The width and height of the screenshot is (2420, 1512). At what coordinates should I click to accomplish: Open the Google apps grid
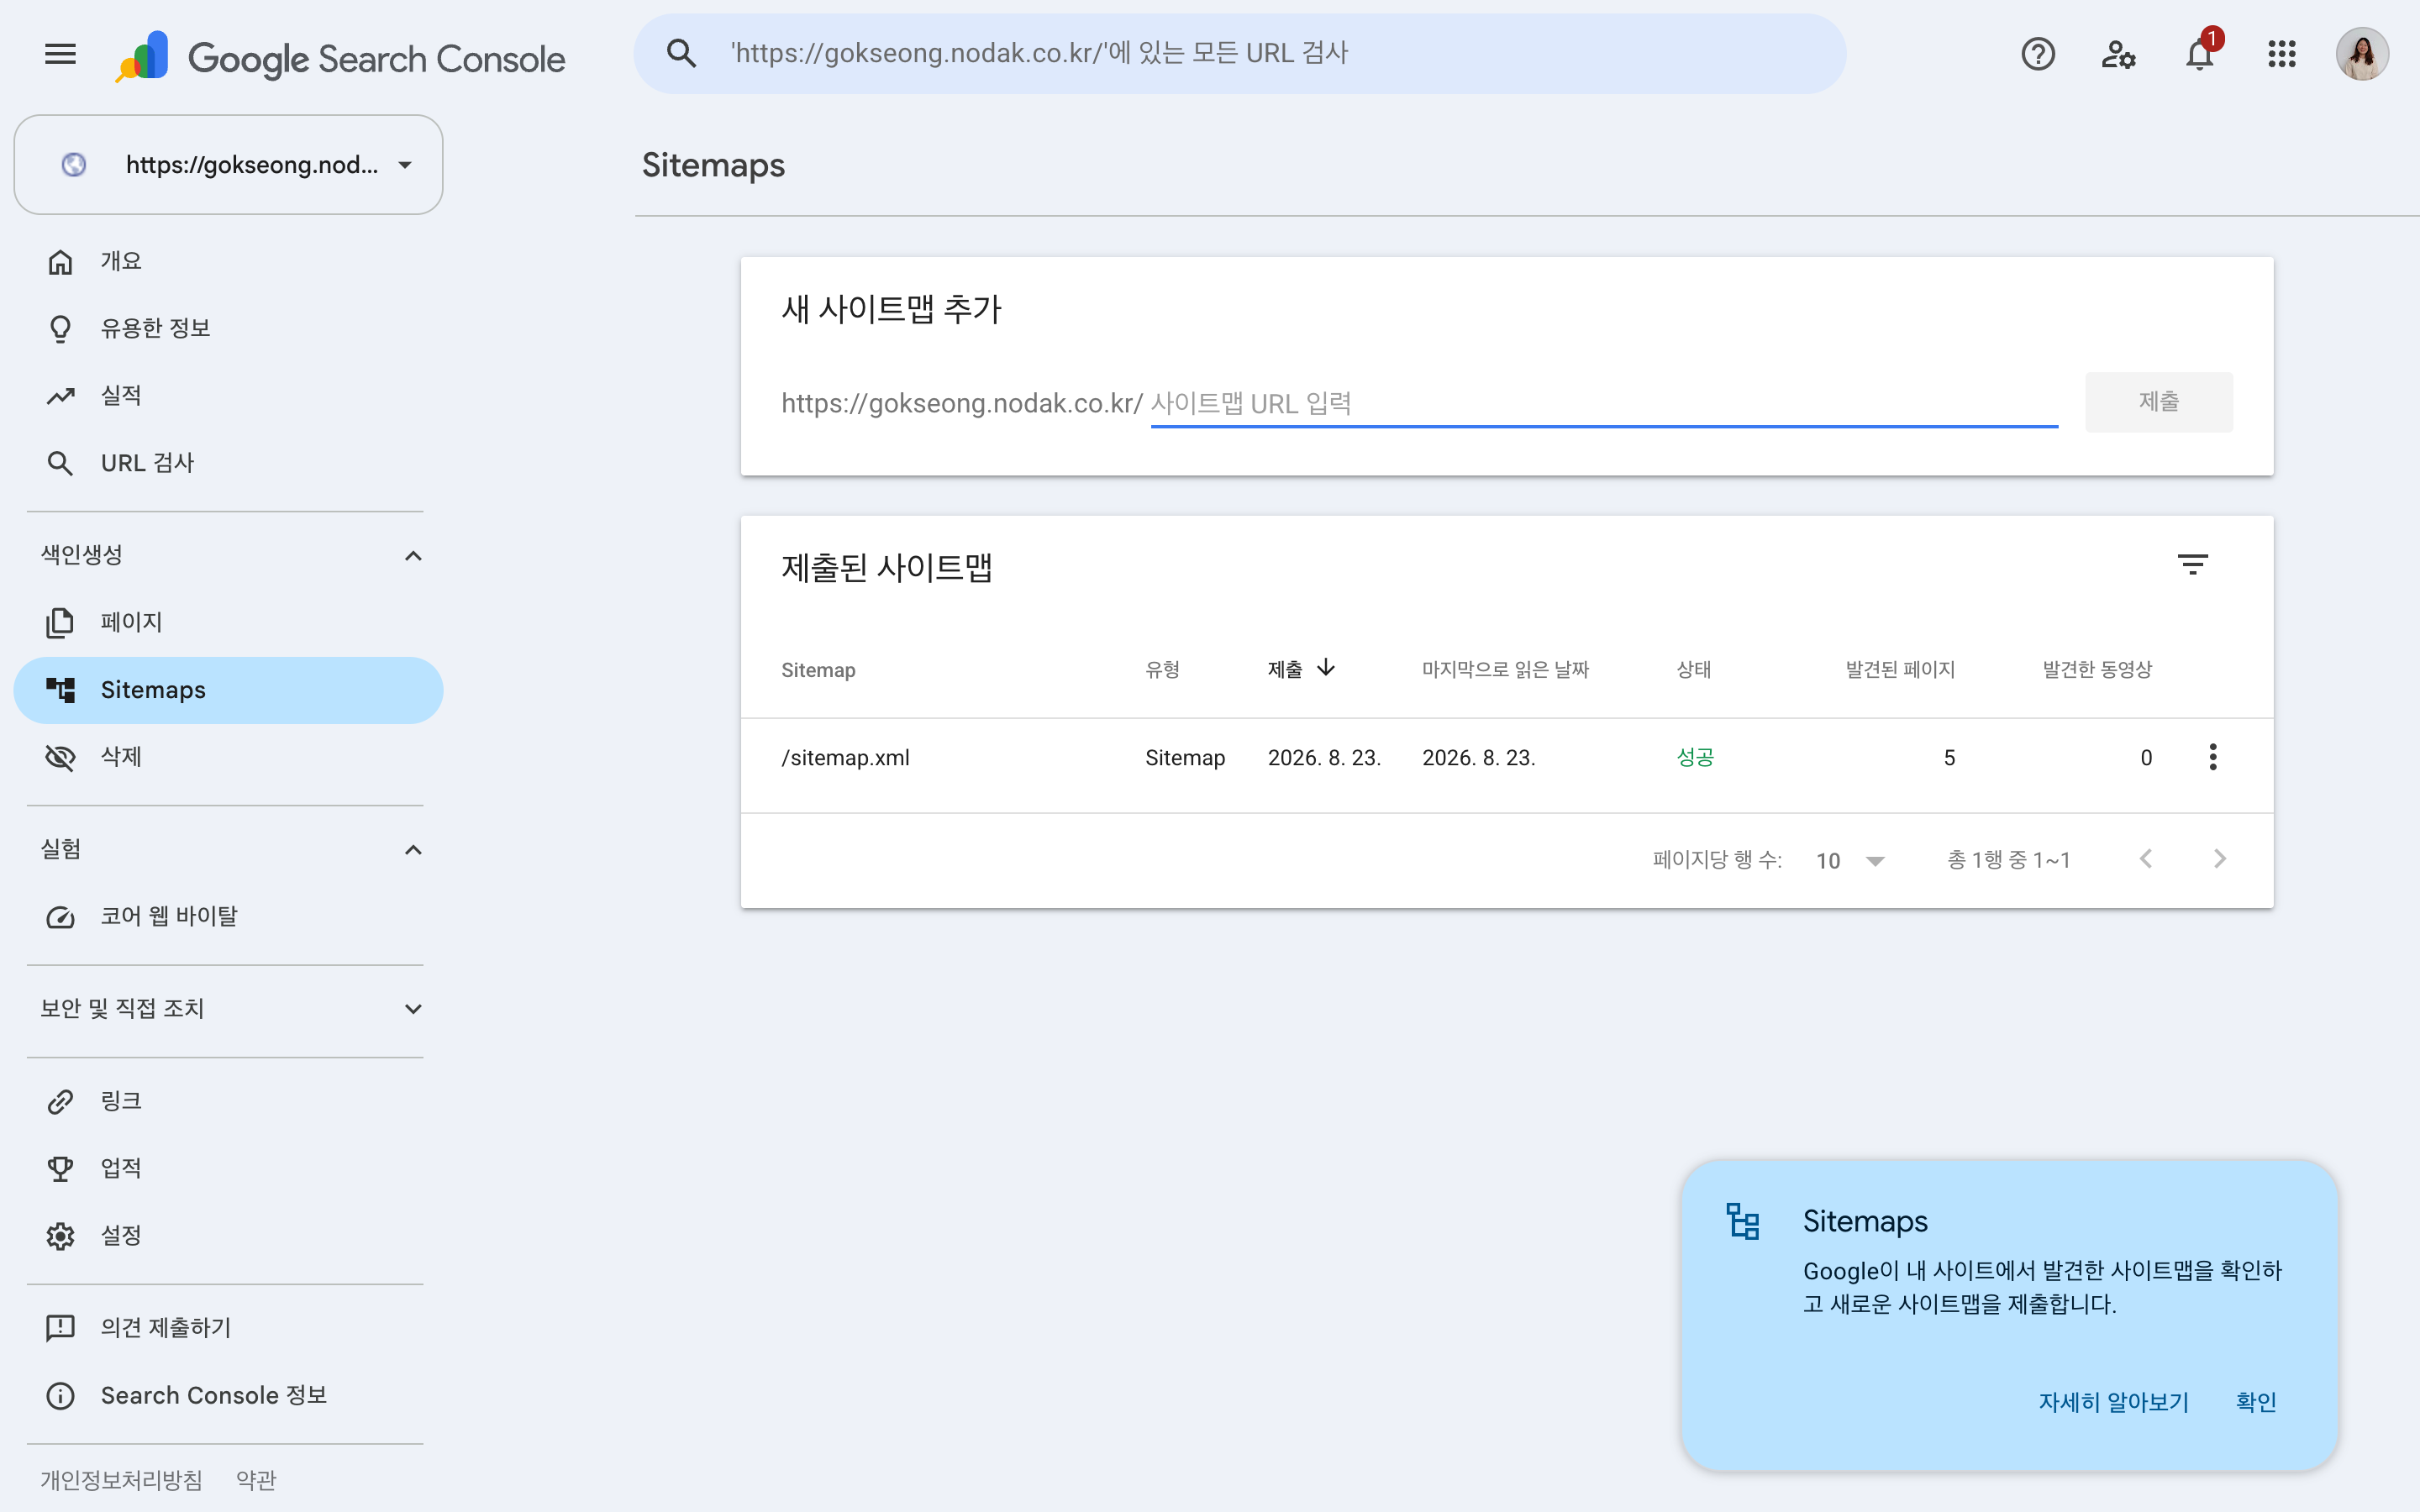point(2282,54)
